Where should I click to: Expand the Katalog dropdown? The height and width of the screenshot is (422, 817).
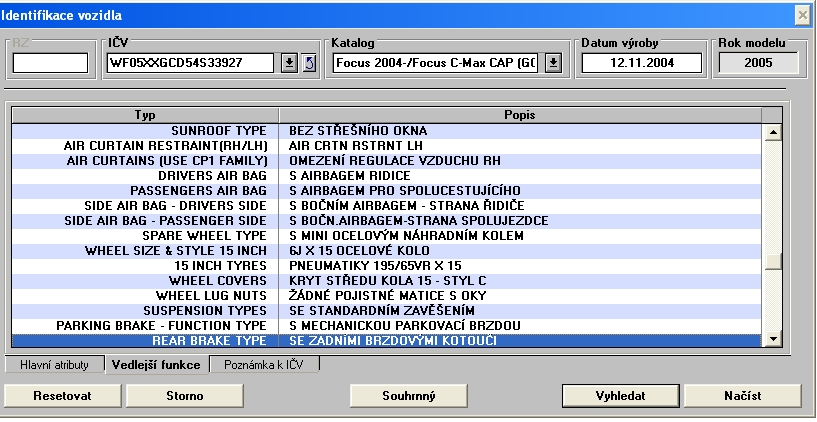[x=554, y=64]
